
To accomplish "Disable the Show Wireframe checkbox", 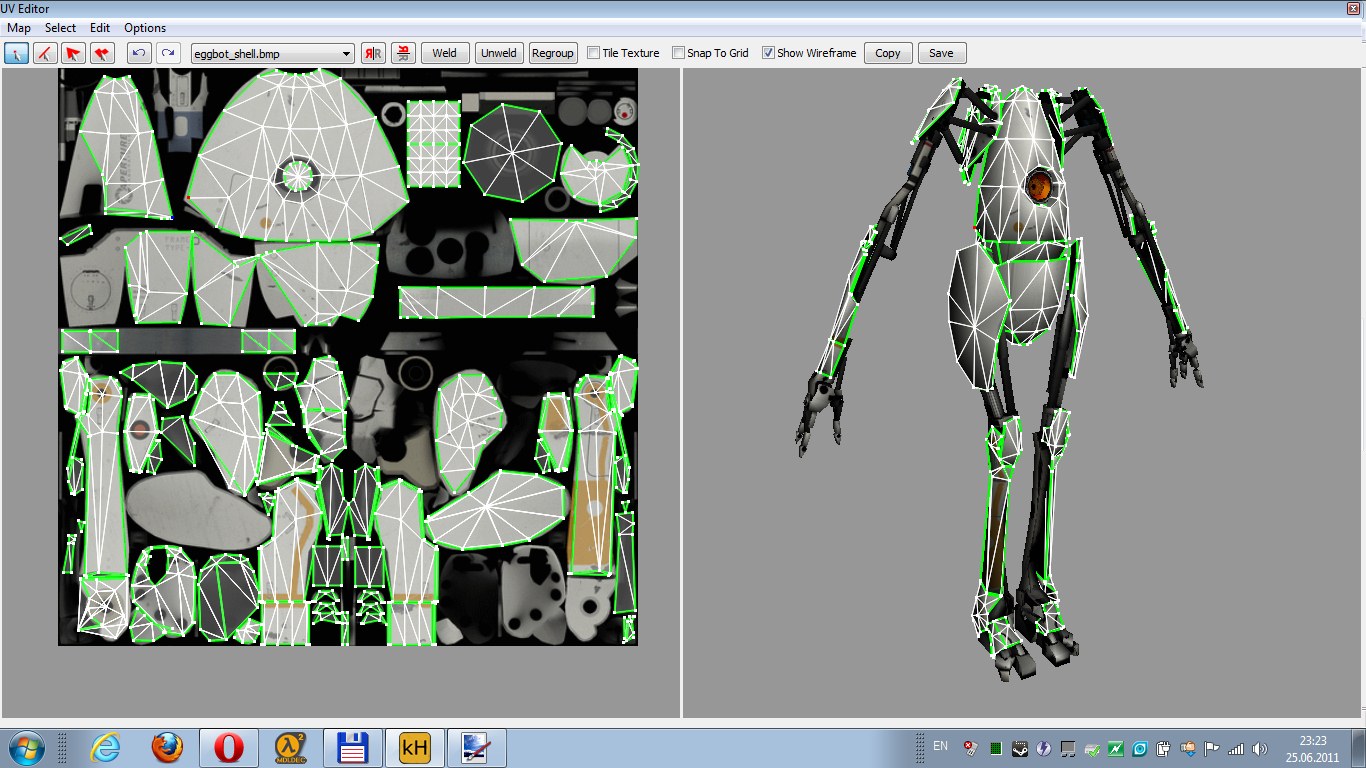I will 768,53.
